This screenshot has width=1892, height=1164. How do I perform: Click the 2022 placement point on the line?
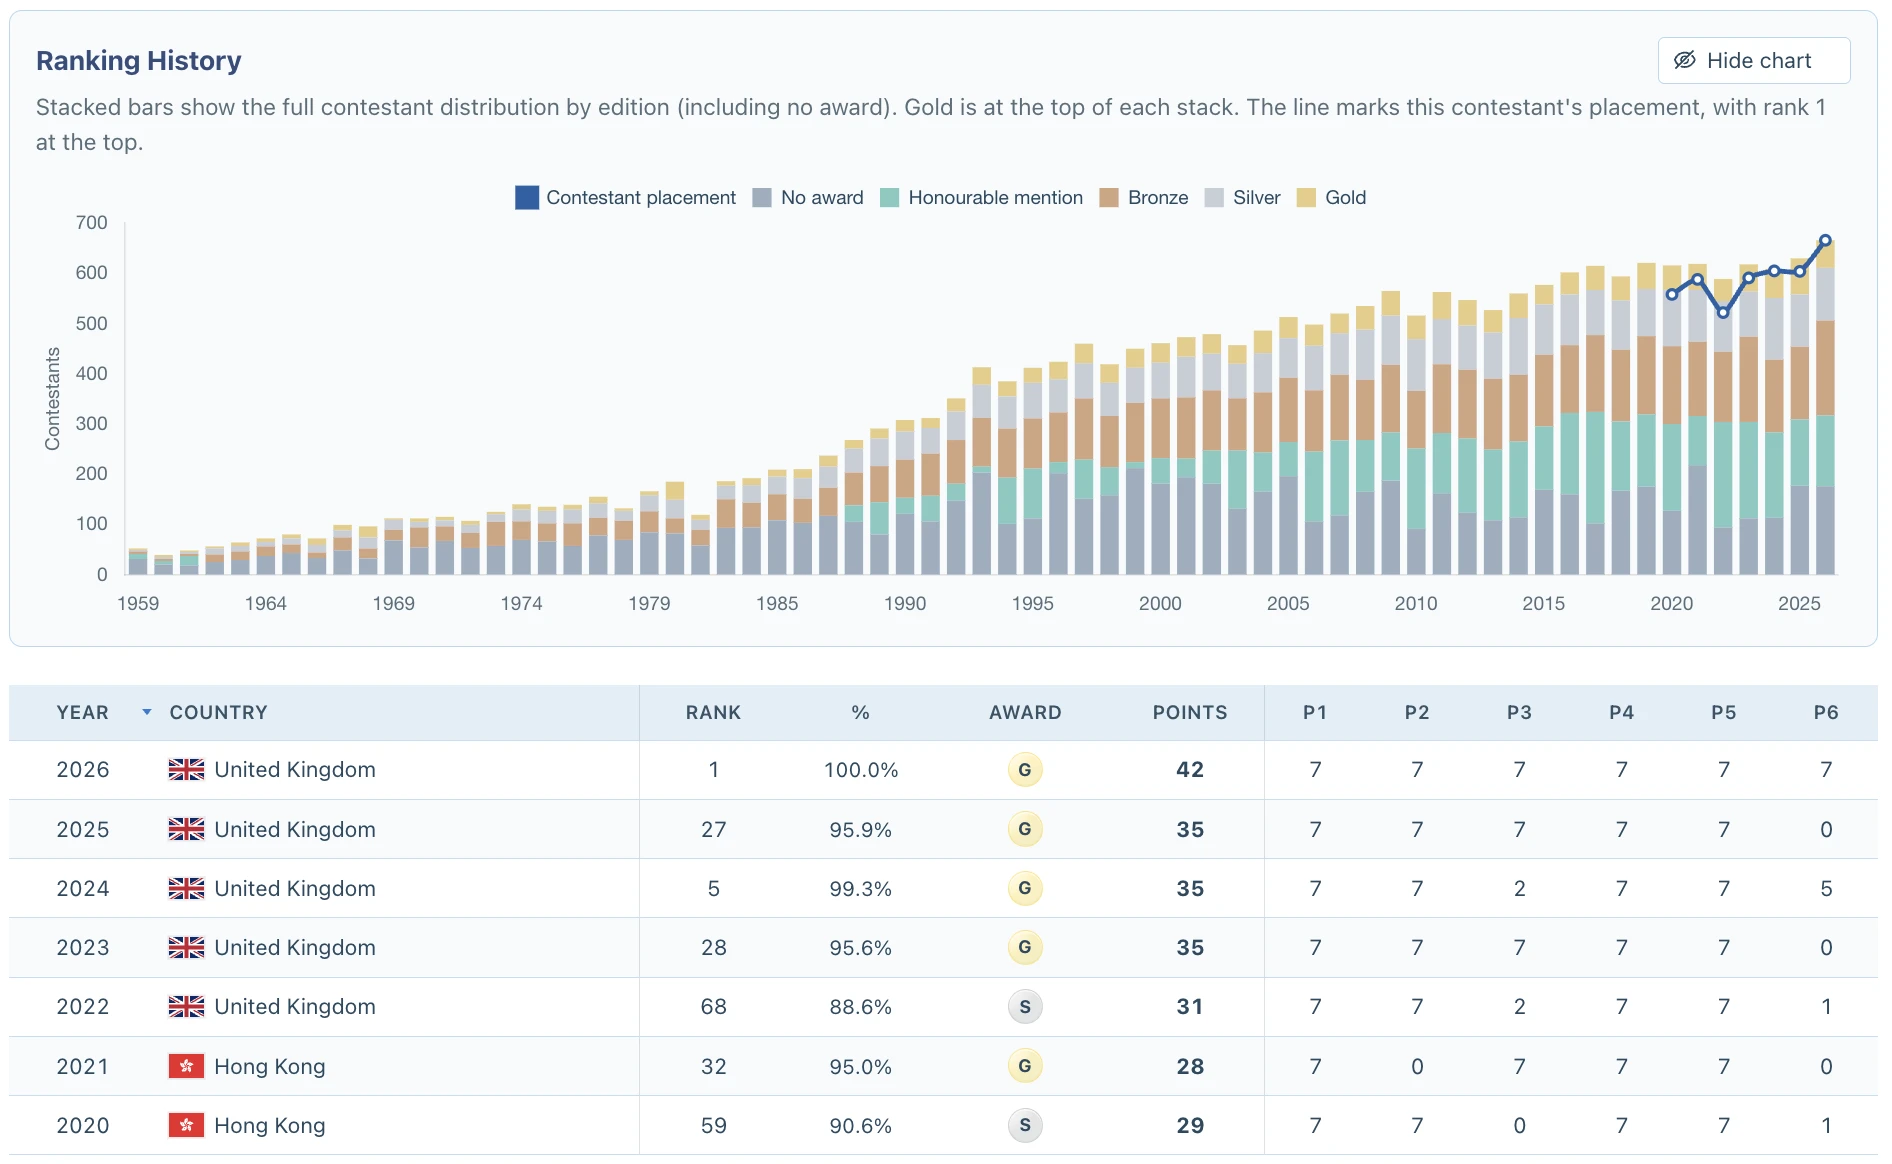pos(1723,313)
